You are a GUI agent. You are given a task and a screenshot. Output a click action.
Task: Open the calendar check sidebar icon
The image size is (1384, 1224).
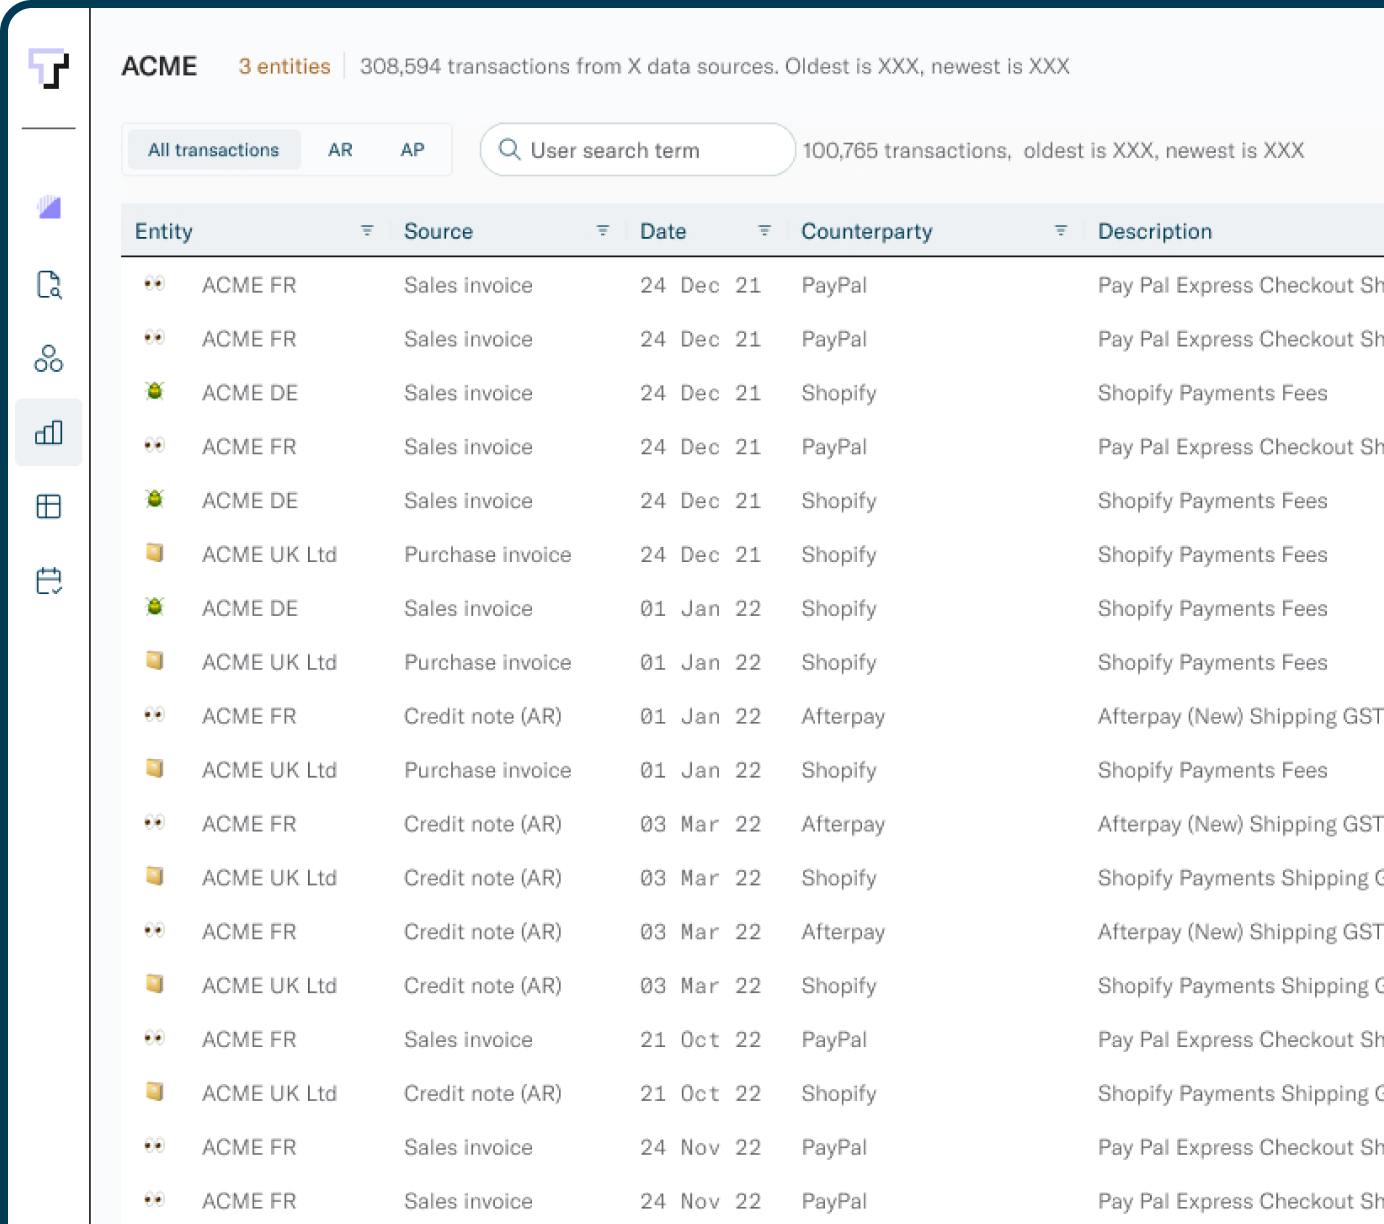coord(49,581)
